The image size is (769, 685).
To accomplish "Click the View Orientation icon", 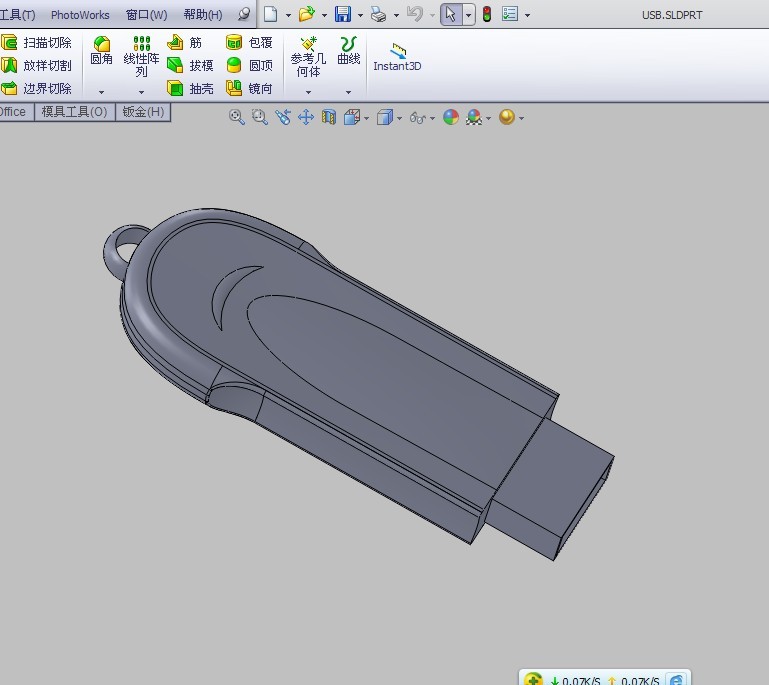I will point(352,117).
